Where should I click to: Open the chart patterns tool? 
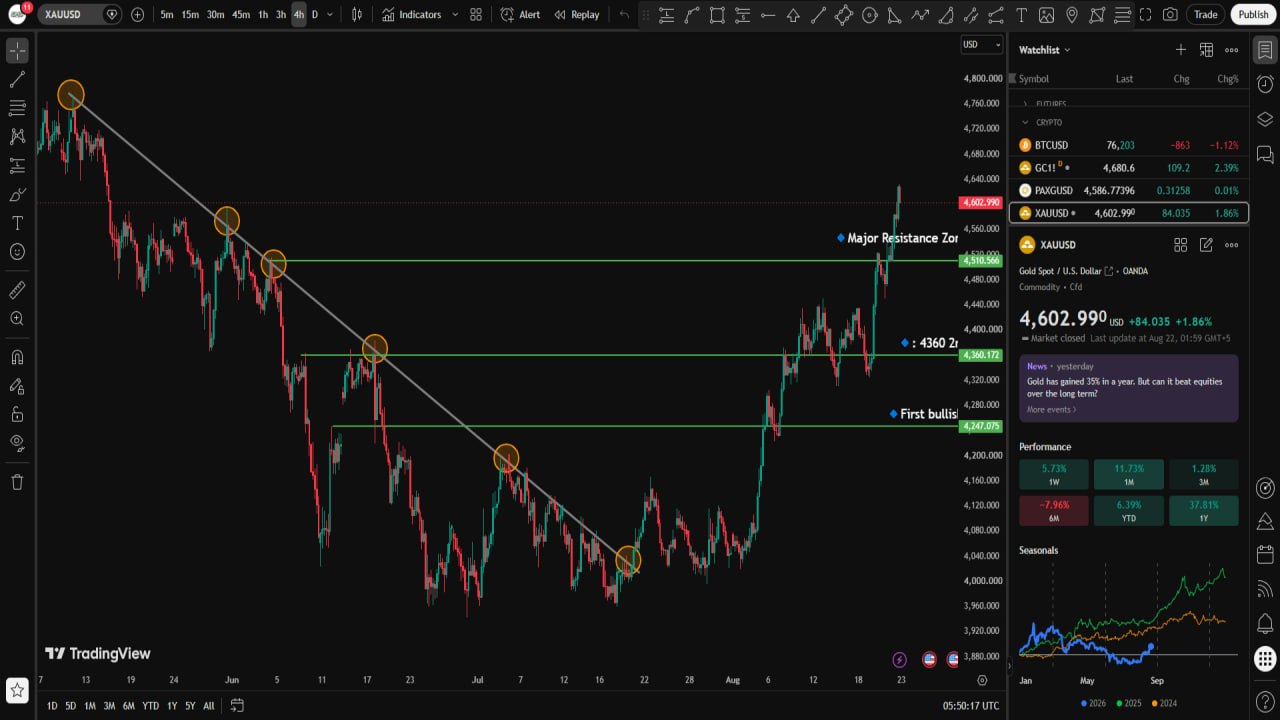(x=17, y=136)
